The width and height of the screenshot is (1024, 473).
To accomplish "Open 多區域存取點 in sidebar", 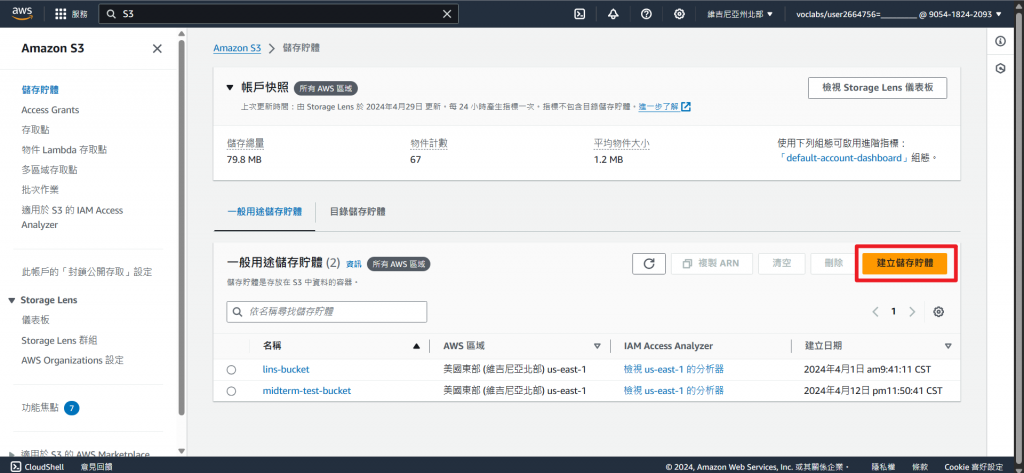I will 49,170.
